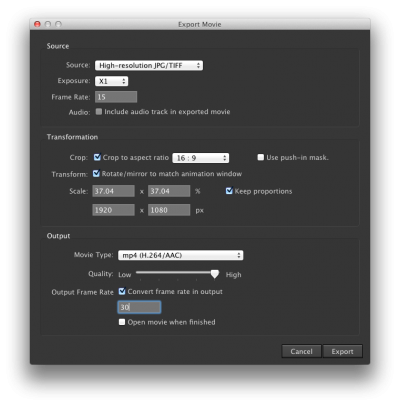Click the 1920 width pixel field

[113, 210]
